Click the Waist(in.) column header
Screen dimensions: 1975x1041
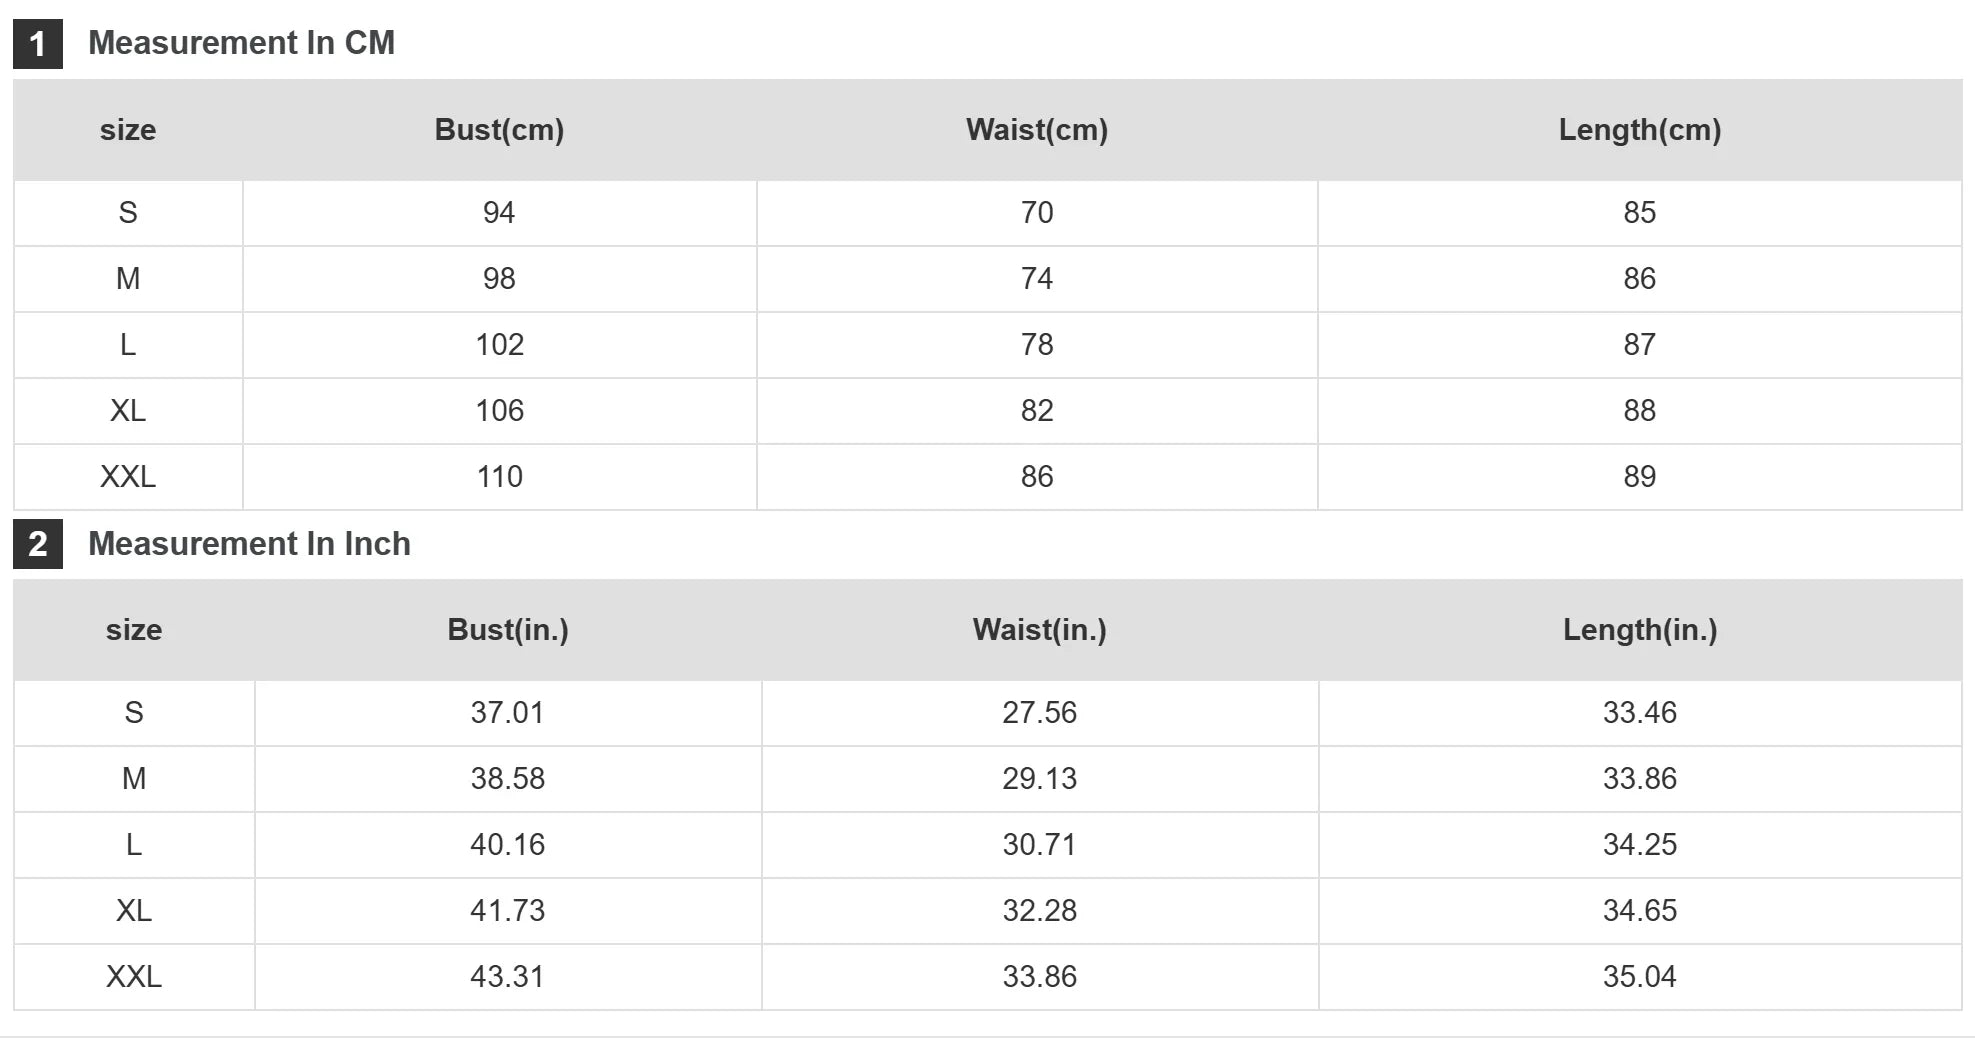tap(1040, 630)
